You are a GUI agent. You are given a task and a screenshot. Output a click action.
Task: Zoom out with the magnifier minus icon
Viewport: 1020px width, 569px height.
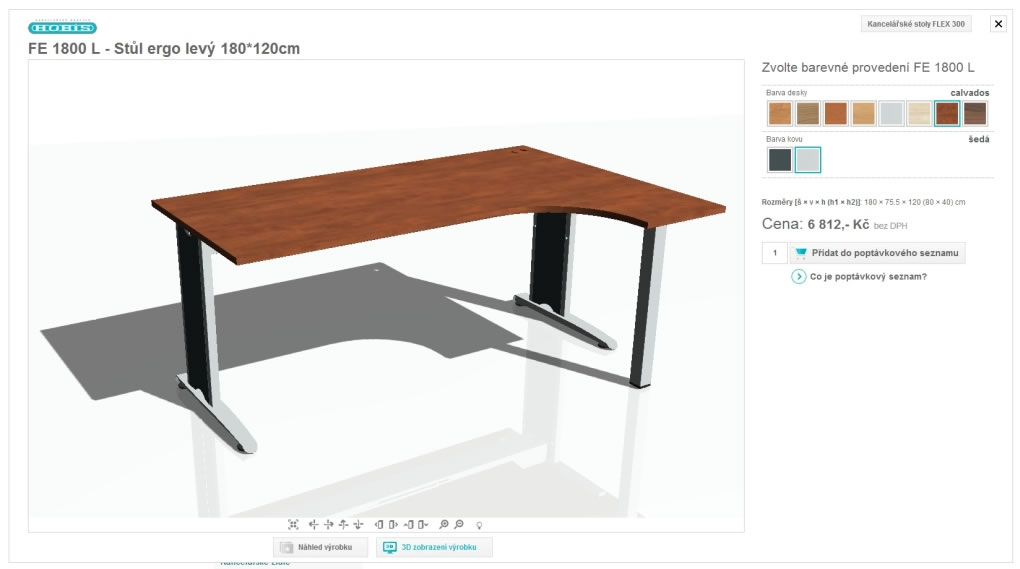pyautogui.click(x=459, y=524)
